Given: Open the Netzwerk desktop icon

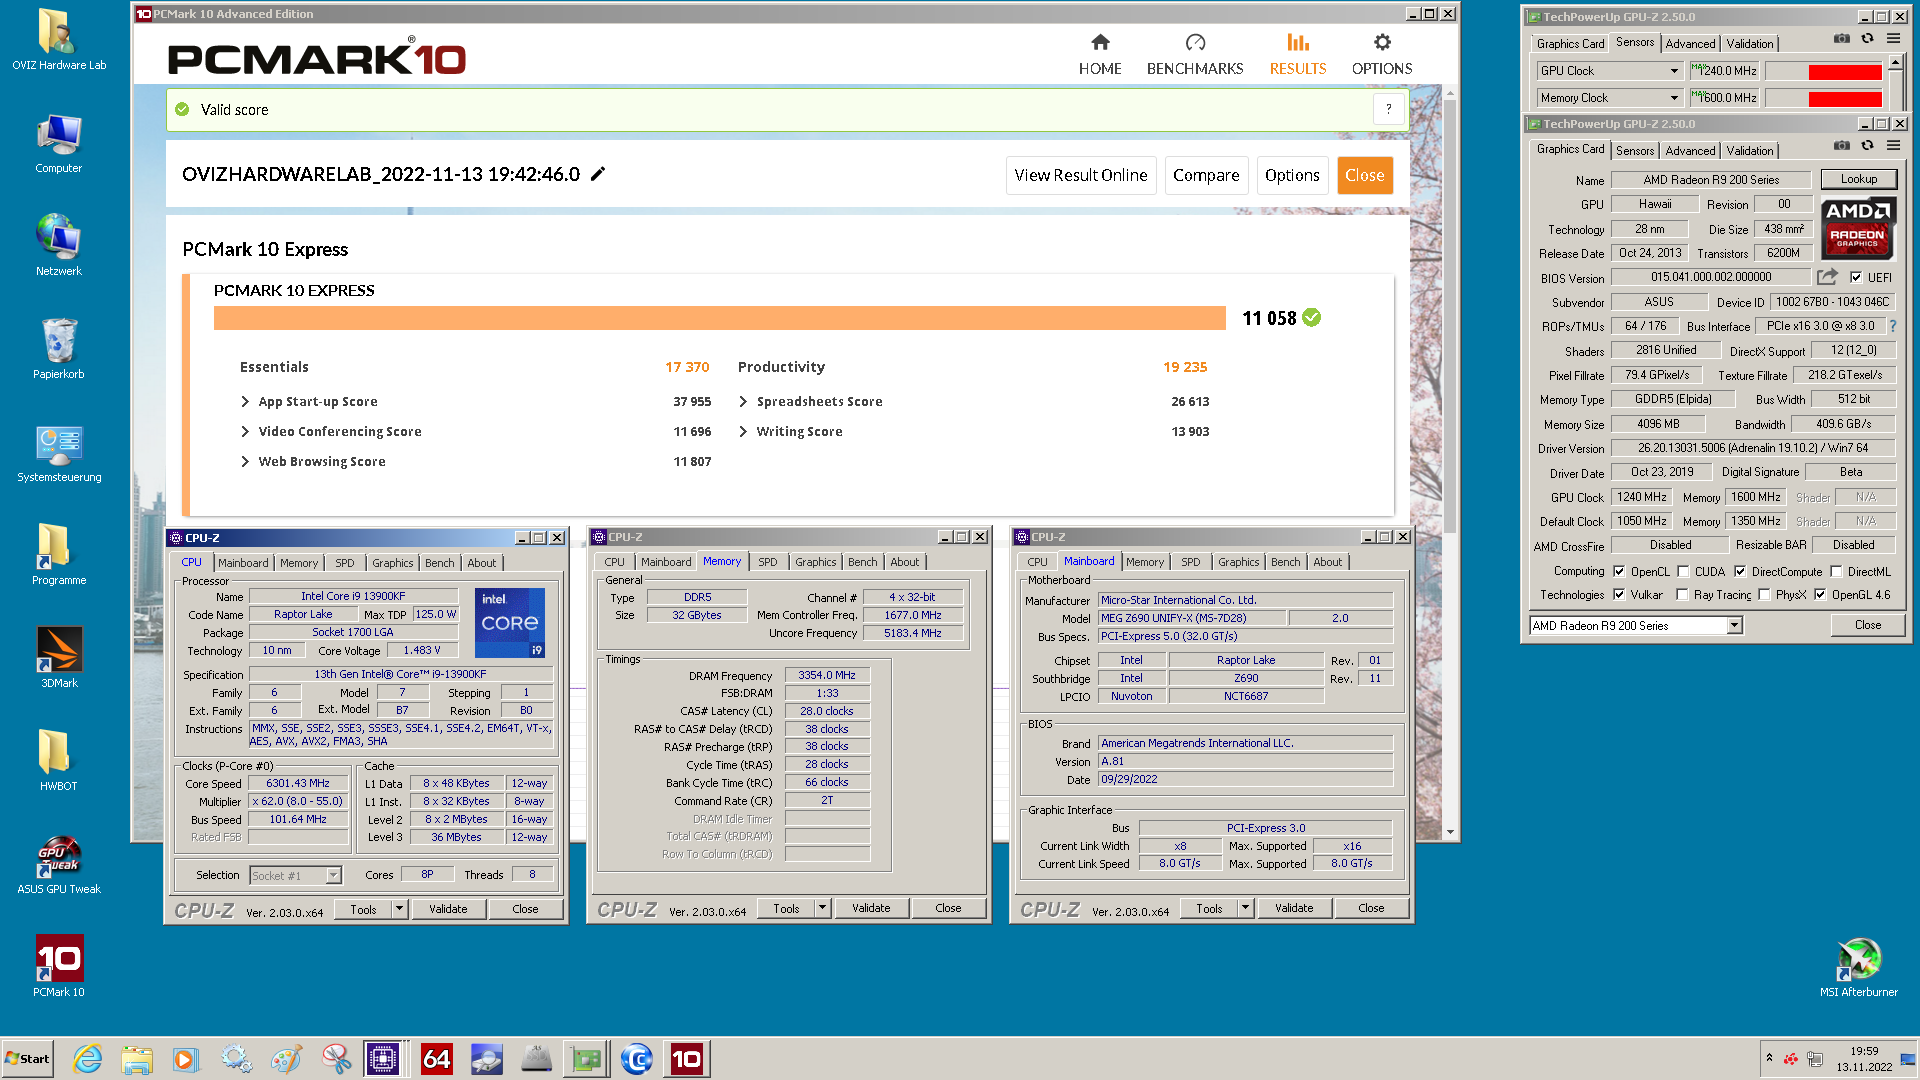Looking at the screenshot, I should click(59, 246).
